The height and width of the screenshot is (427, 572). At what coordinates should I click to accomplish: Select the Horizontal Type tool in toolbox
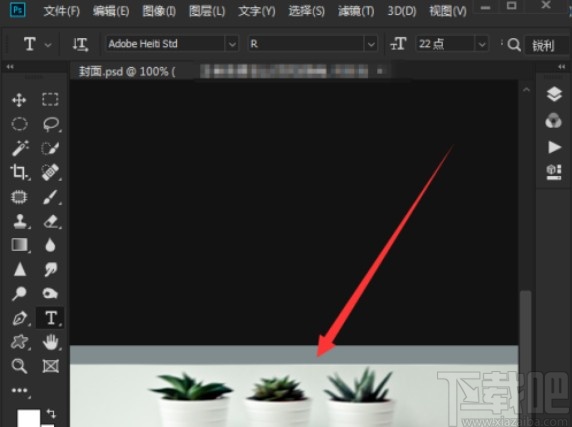[x=51, y=318]
